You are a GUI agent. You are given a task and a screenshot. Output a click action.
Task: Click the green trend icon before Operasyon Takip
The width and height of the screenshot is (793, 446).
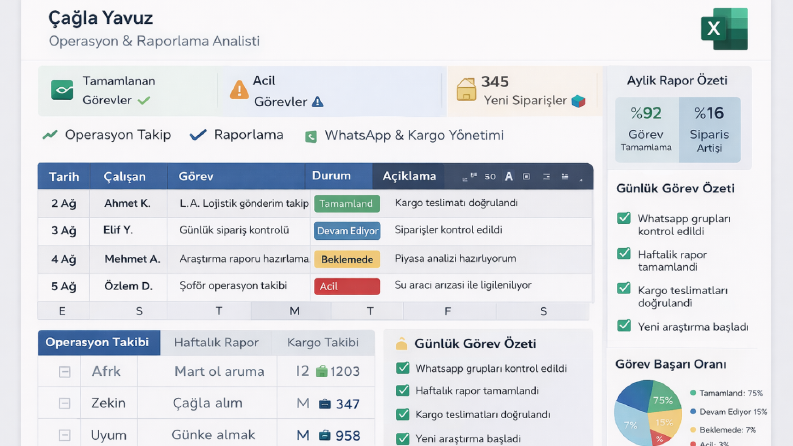pos(50,135)
